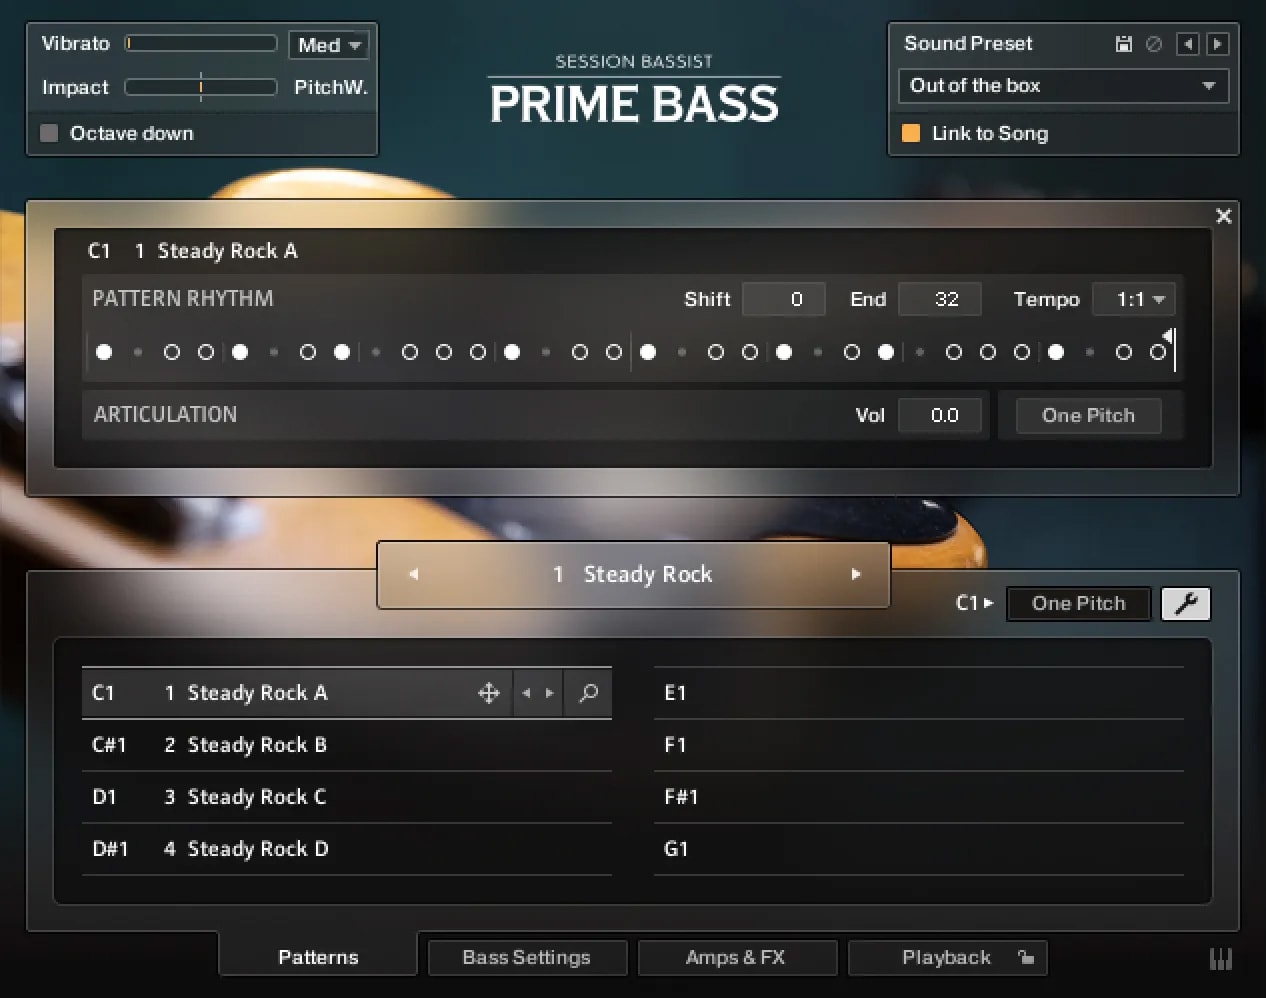
Task: Go to previous Sound Preset arrow
Action: pyautogui.click(x=1187, y=44)
